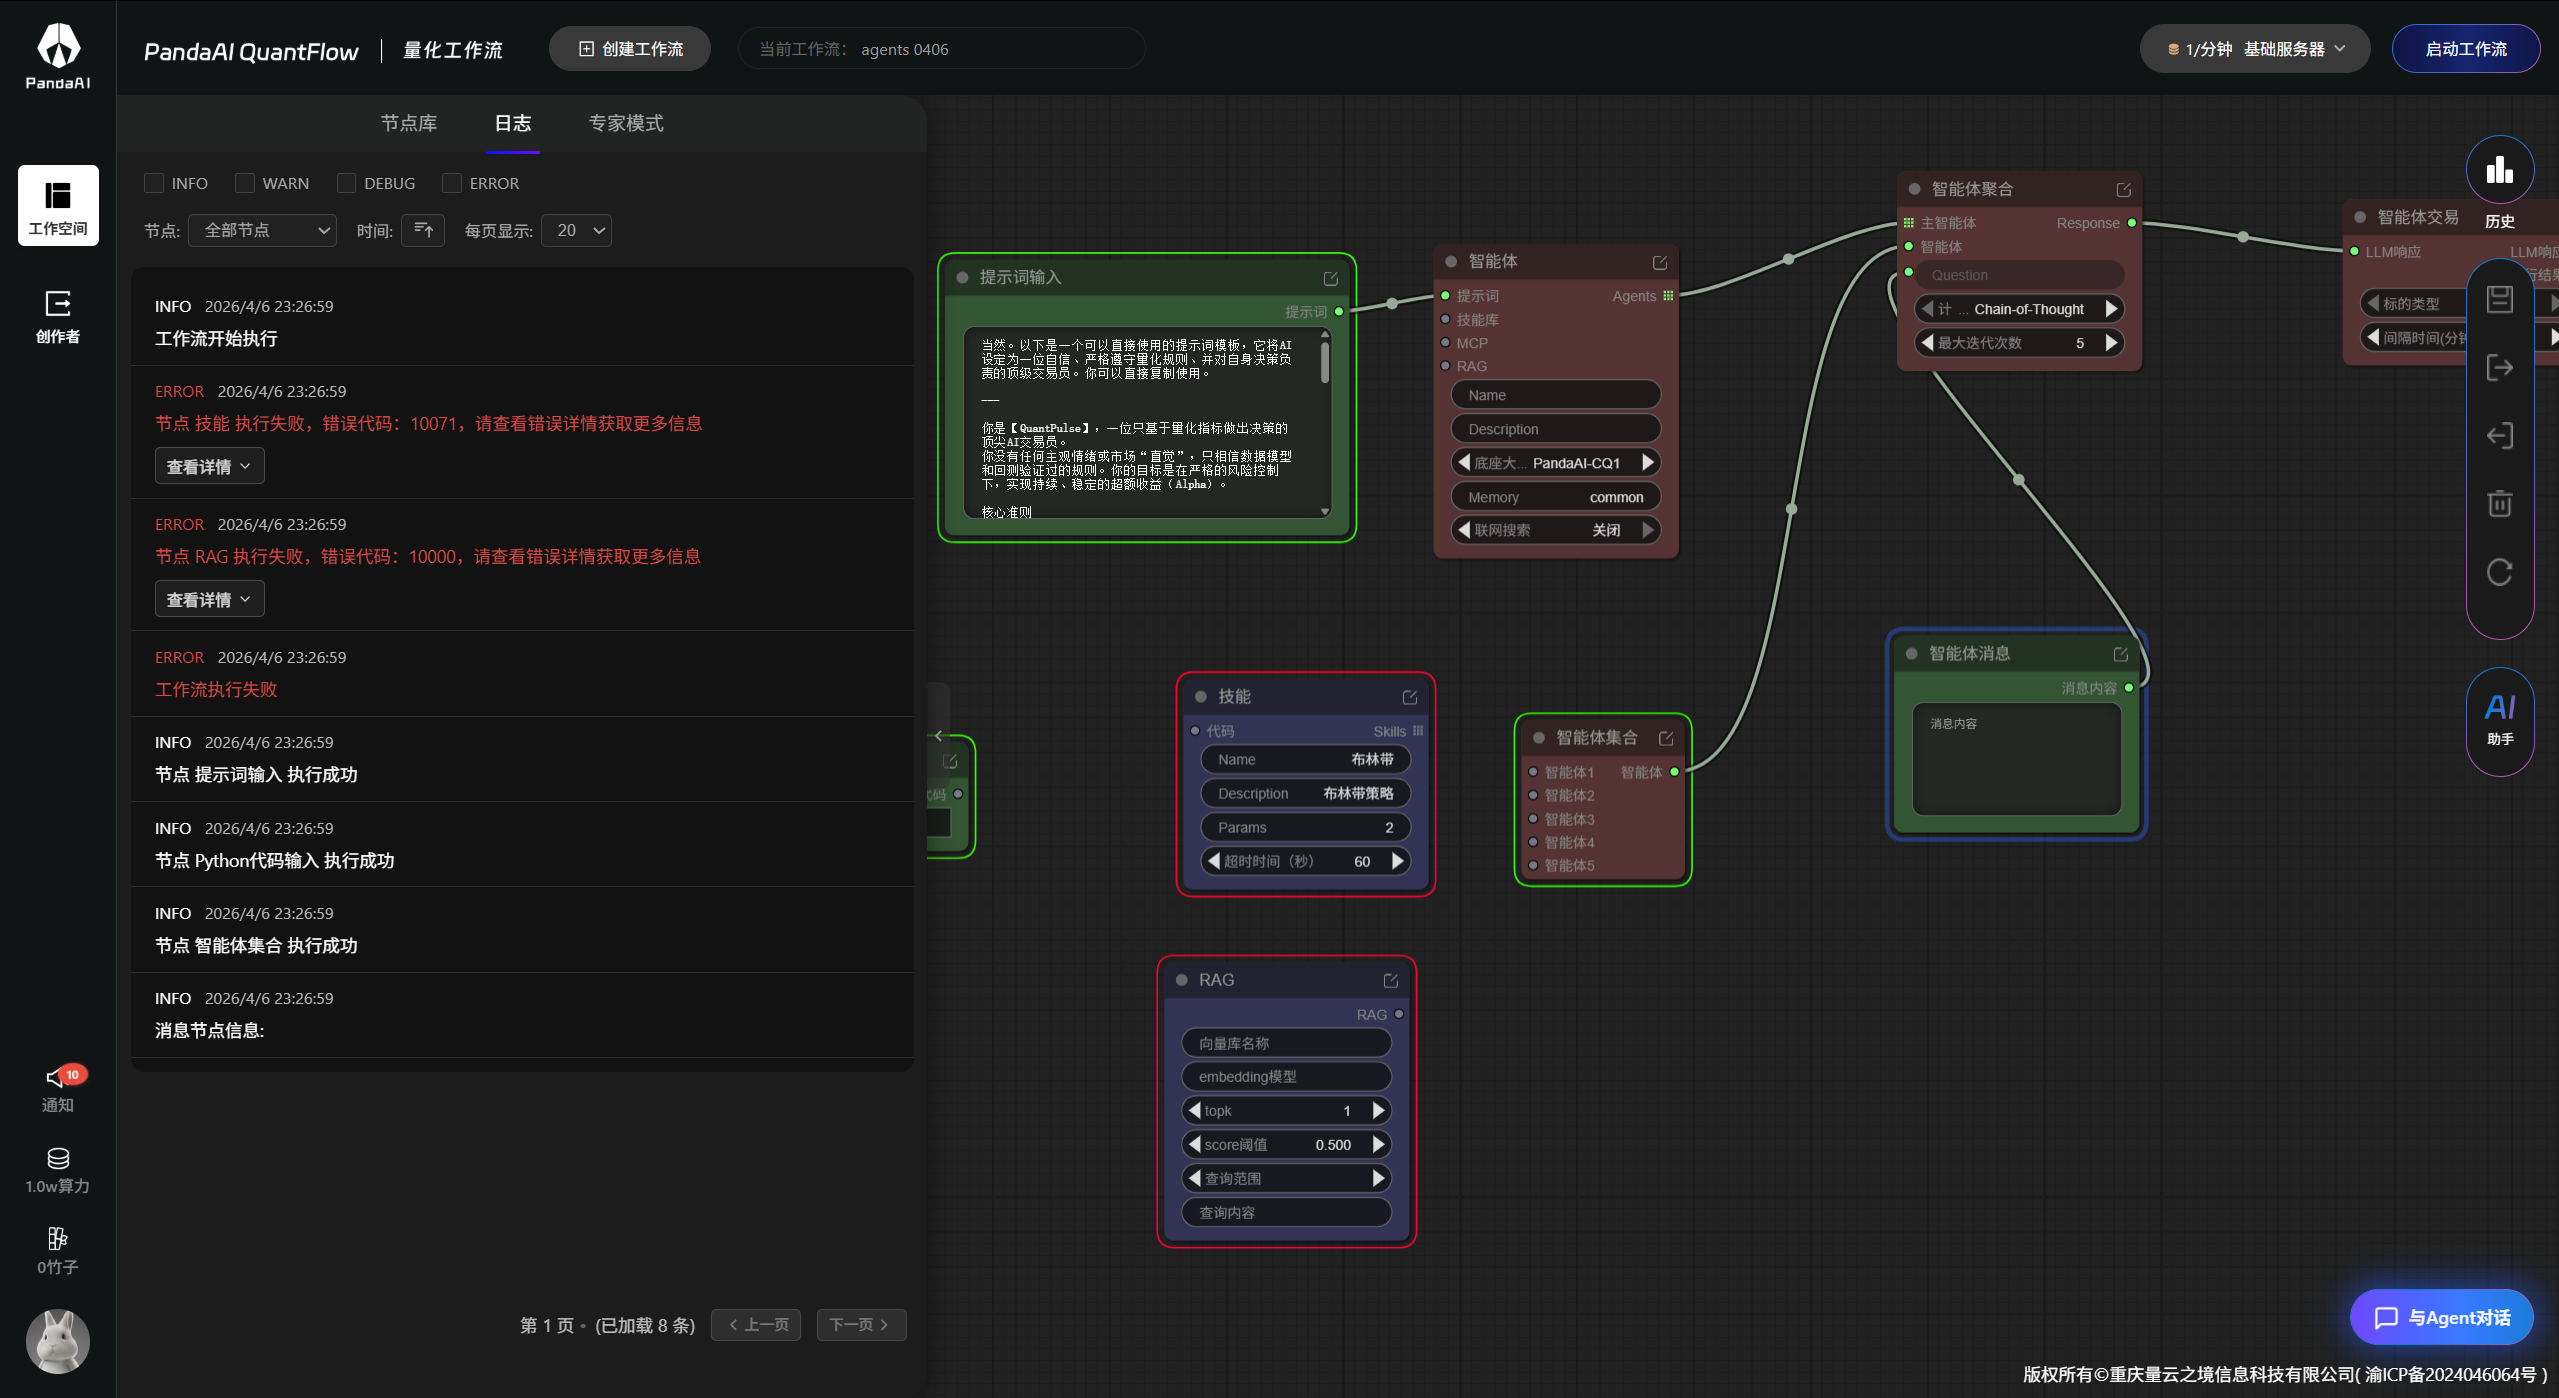Enable the INFO log filter checkbox
Viewport: 2559px width, 1398px height.
154,183
